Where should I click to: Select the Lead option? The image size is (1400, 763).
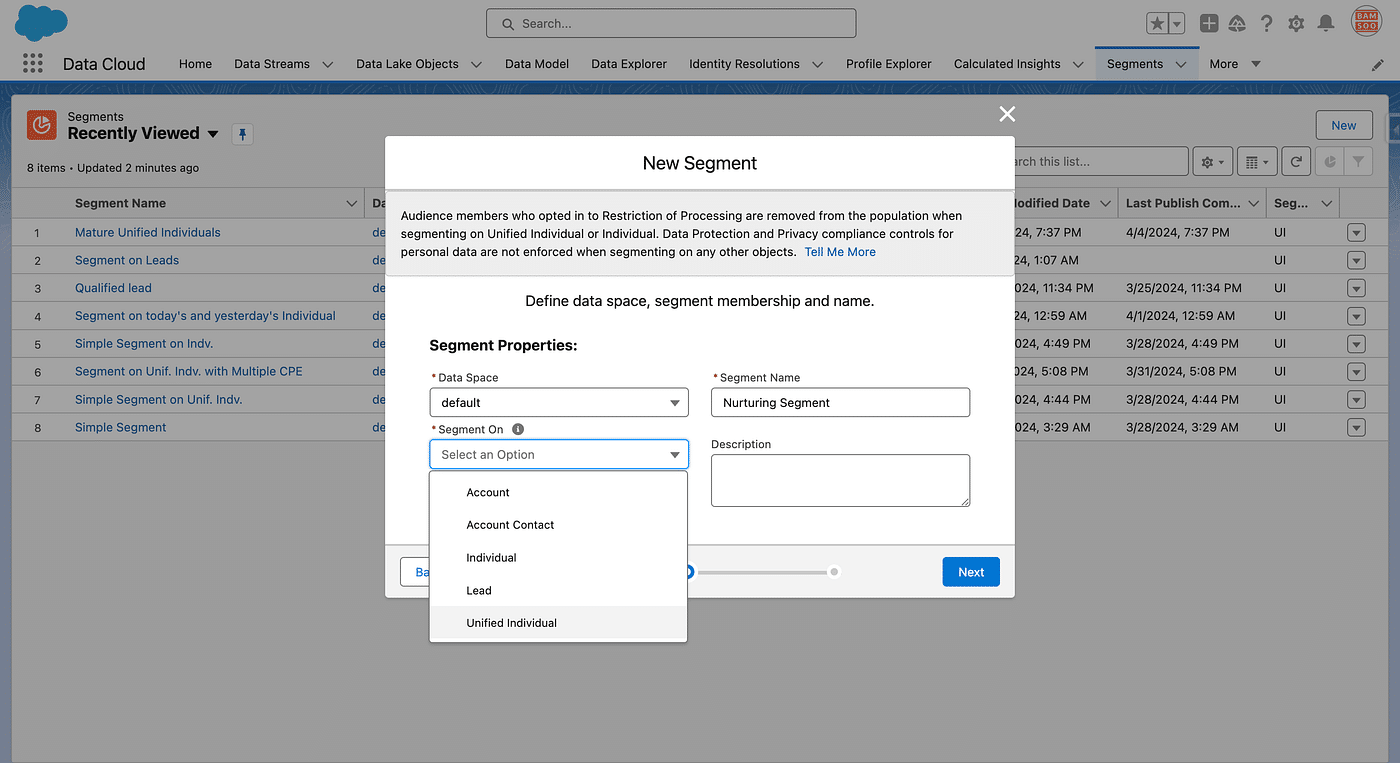479,590
